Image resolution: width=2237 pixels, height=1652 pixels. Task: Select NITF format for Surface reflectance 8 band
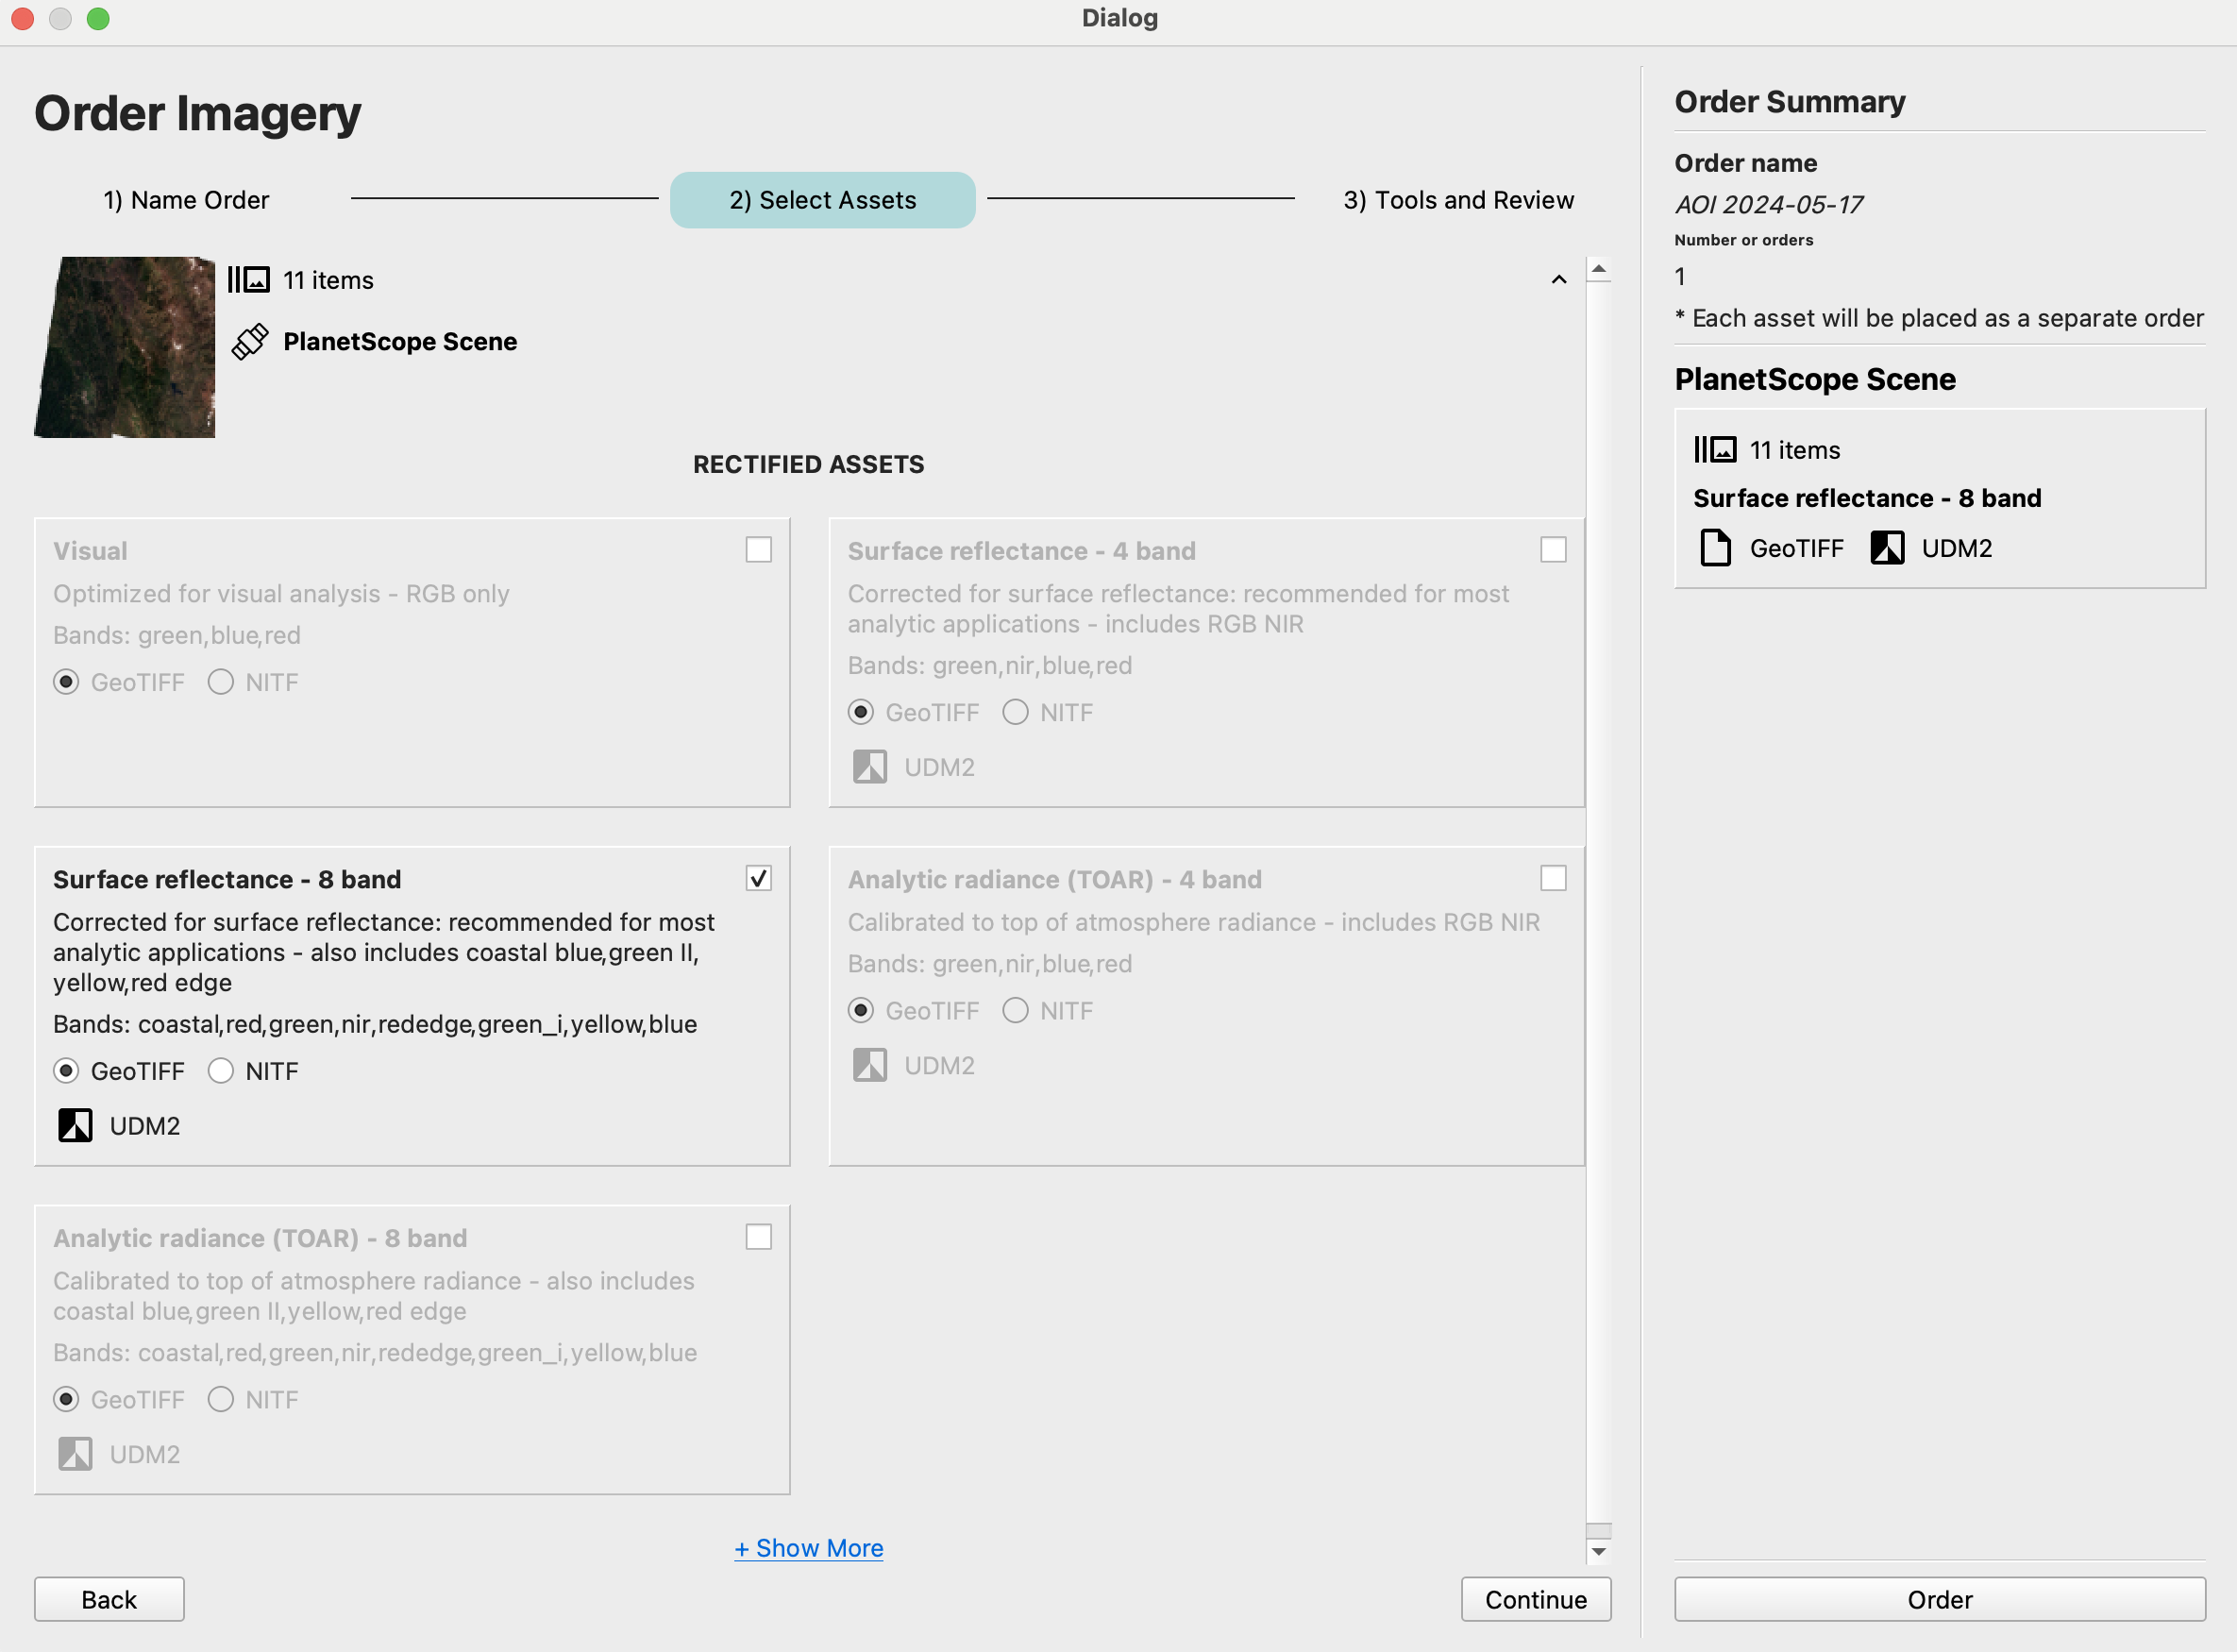coord(221,1070)
